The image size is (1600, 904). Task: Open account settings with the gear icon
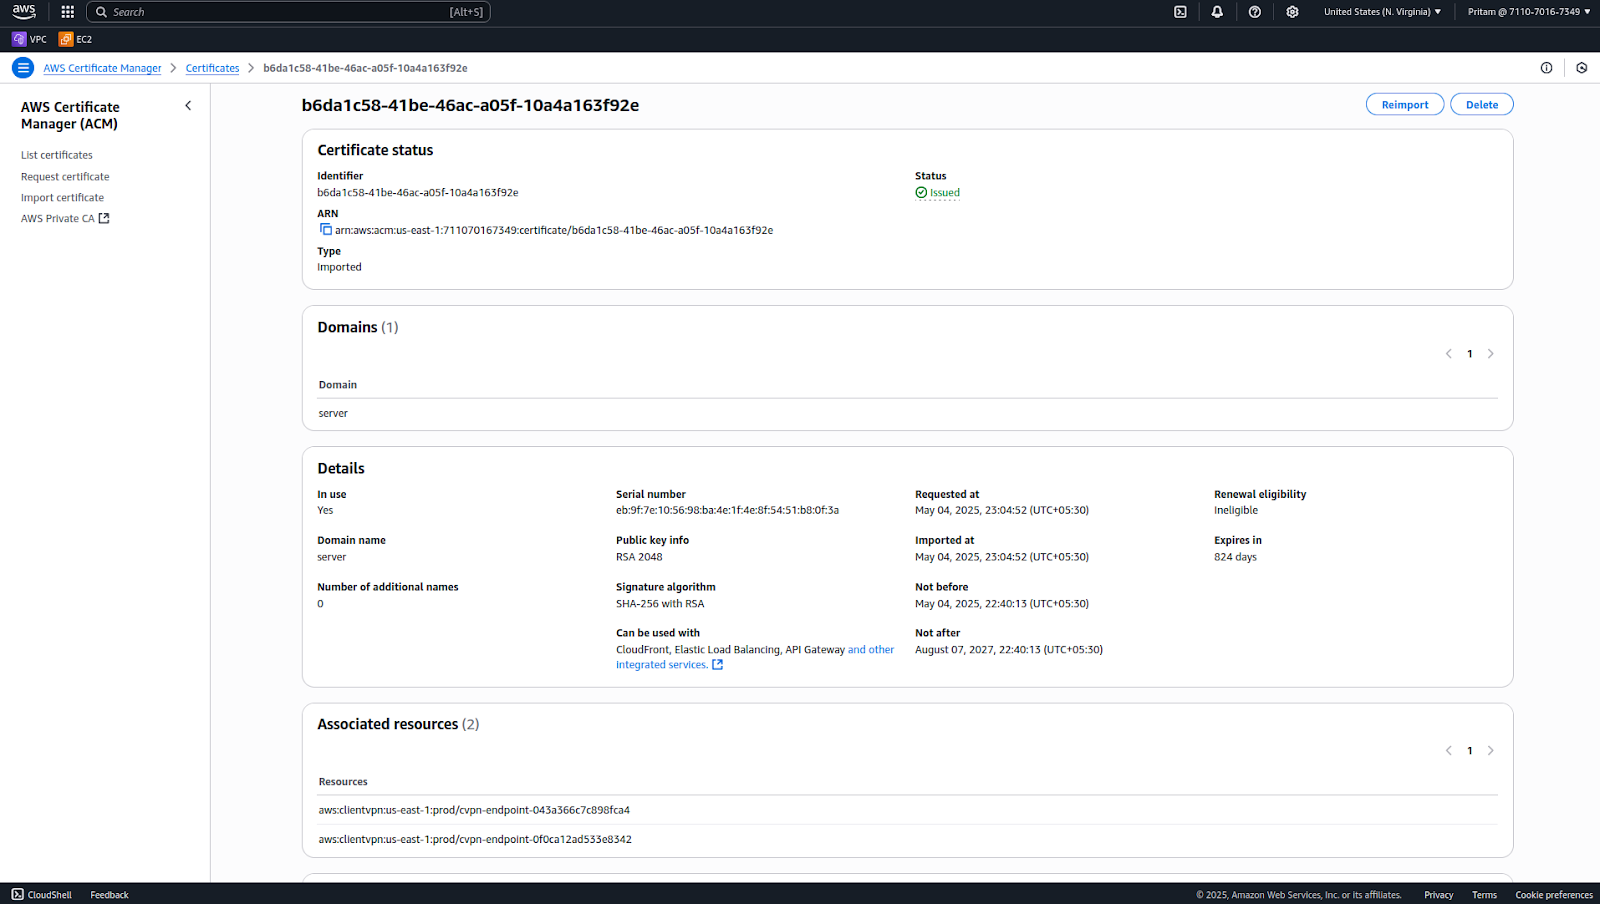(x=1292, y=11)
